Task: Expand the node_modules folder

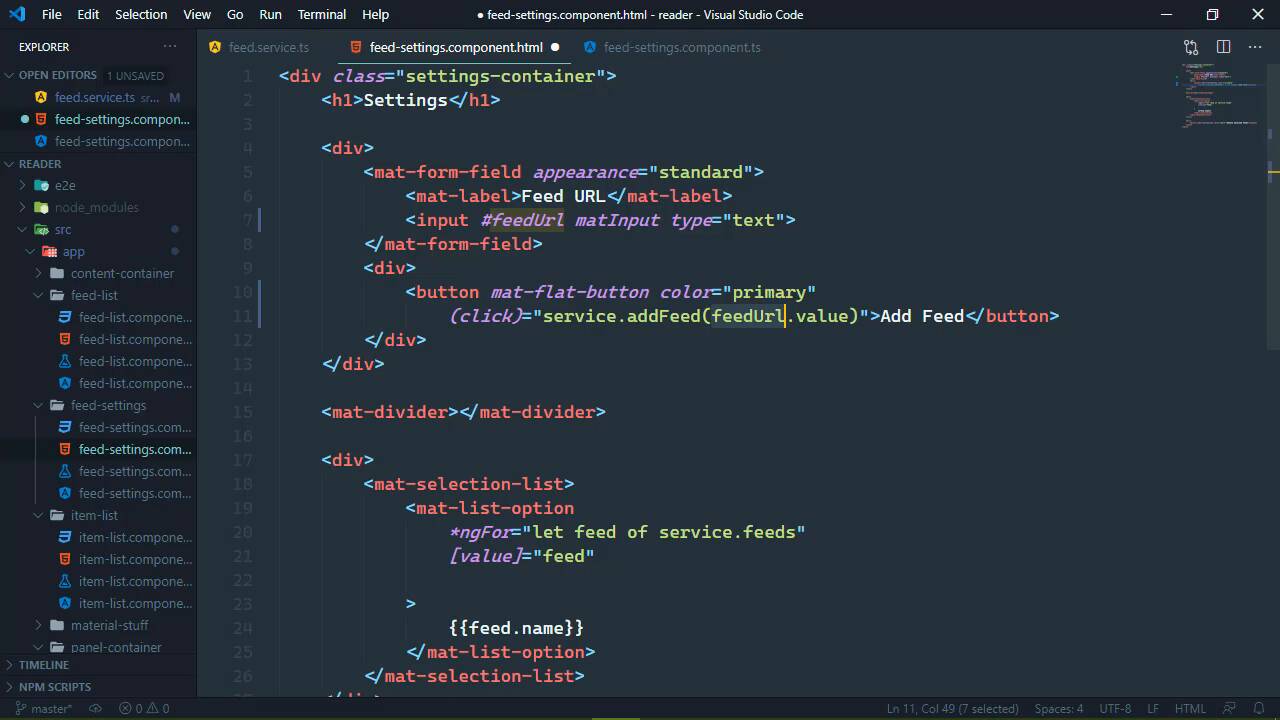Action: point(98,207)
